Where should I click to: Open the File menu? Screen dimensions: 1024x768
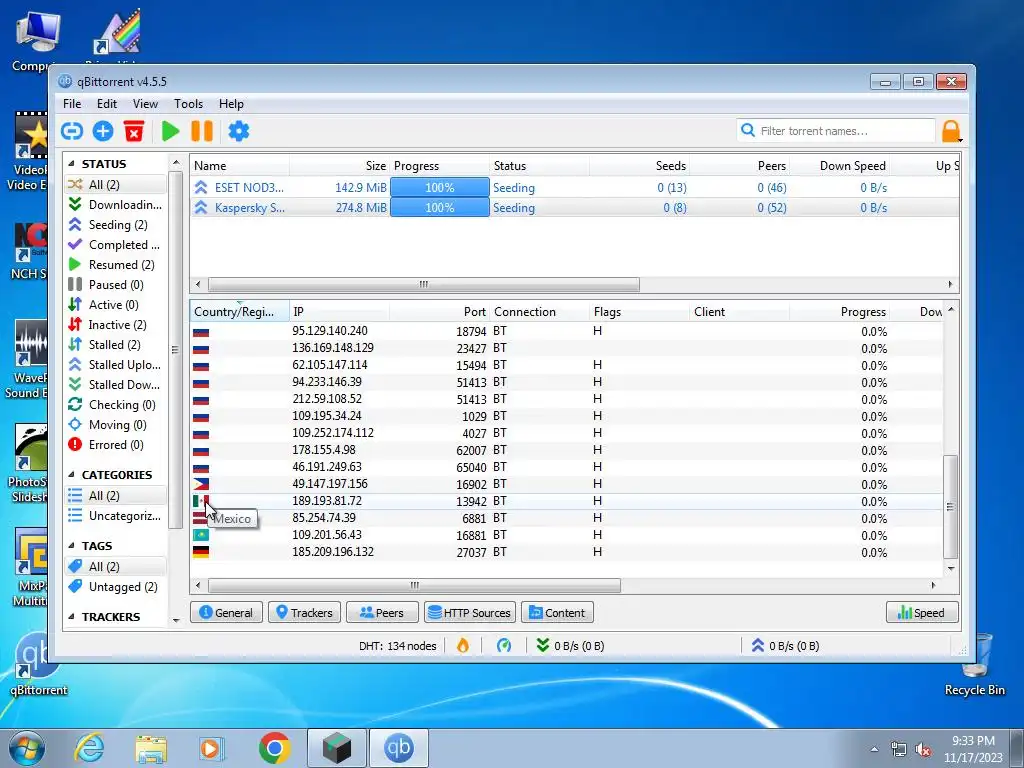click(x=72, y=104)
